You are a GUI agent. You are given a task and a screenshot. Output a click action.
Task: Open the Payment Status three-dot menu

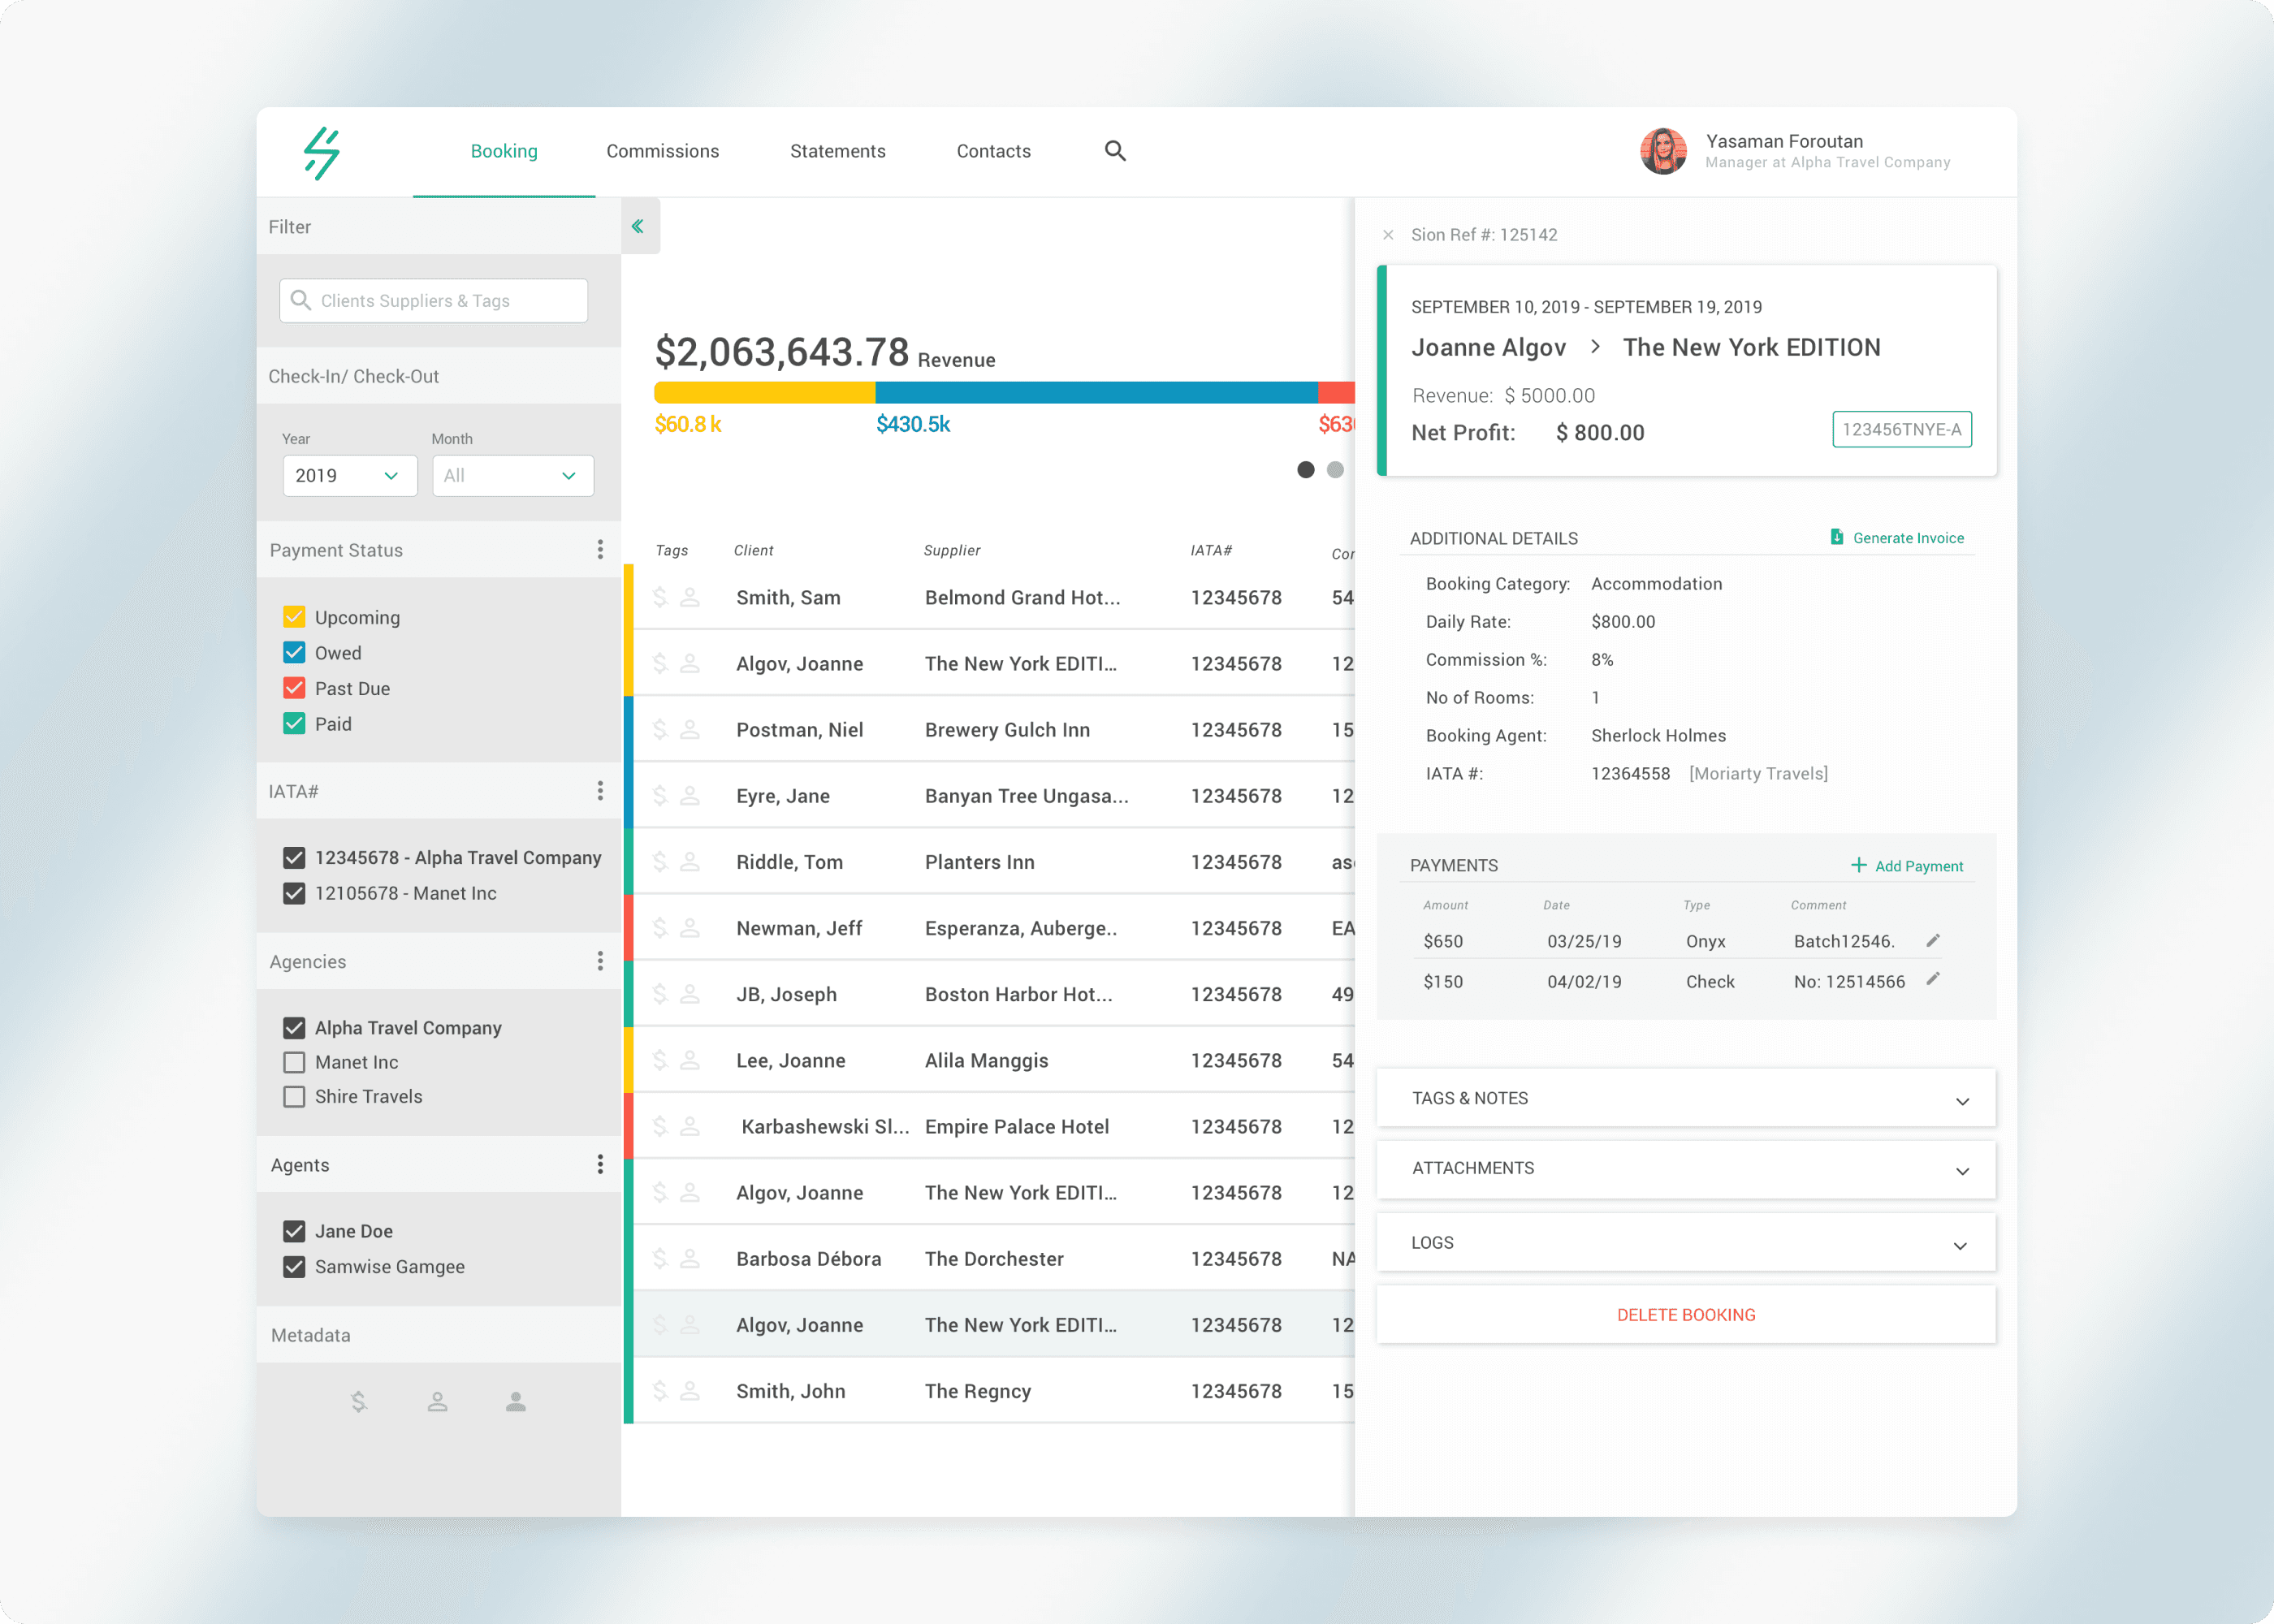coord(600,549)
